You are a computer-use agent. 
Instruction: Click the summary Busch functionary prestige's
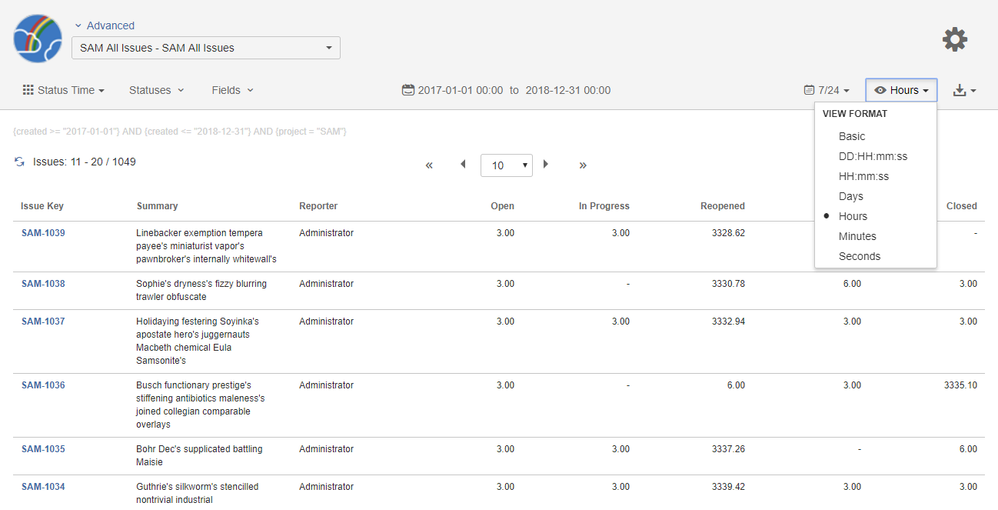[200, 405]
